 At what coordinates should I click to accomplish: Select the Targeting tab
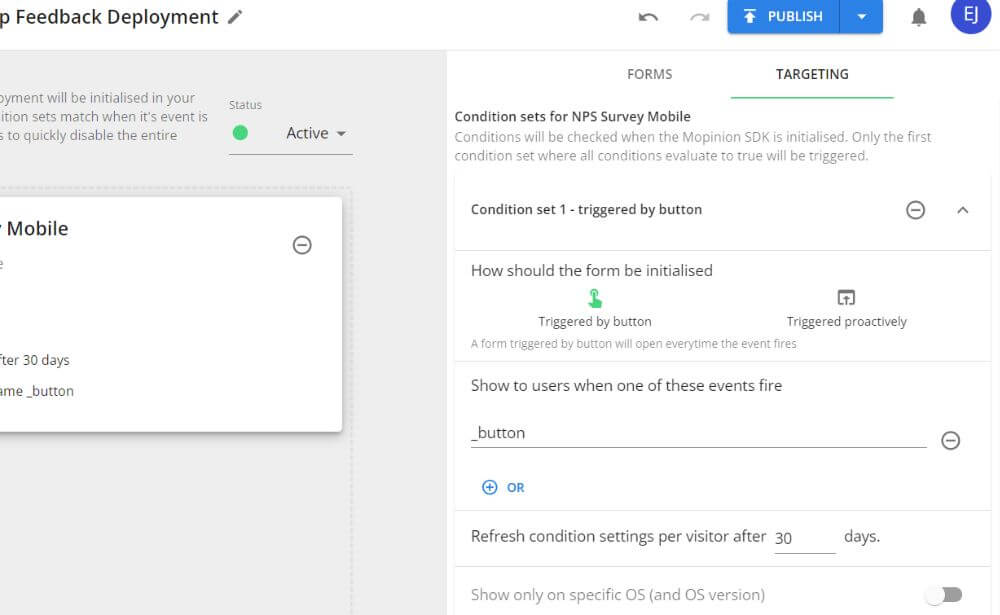[x=812, y=74]
